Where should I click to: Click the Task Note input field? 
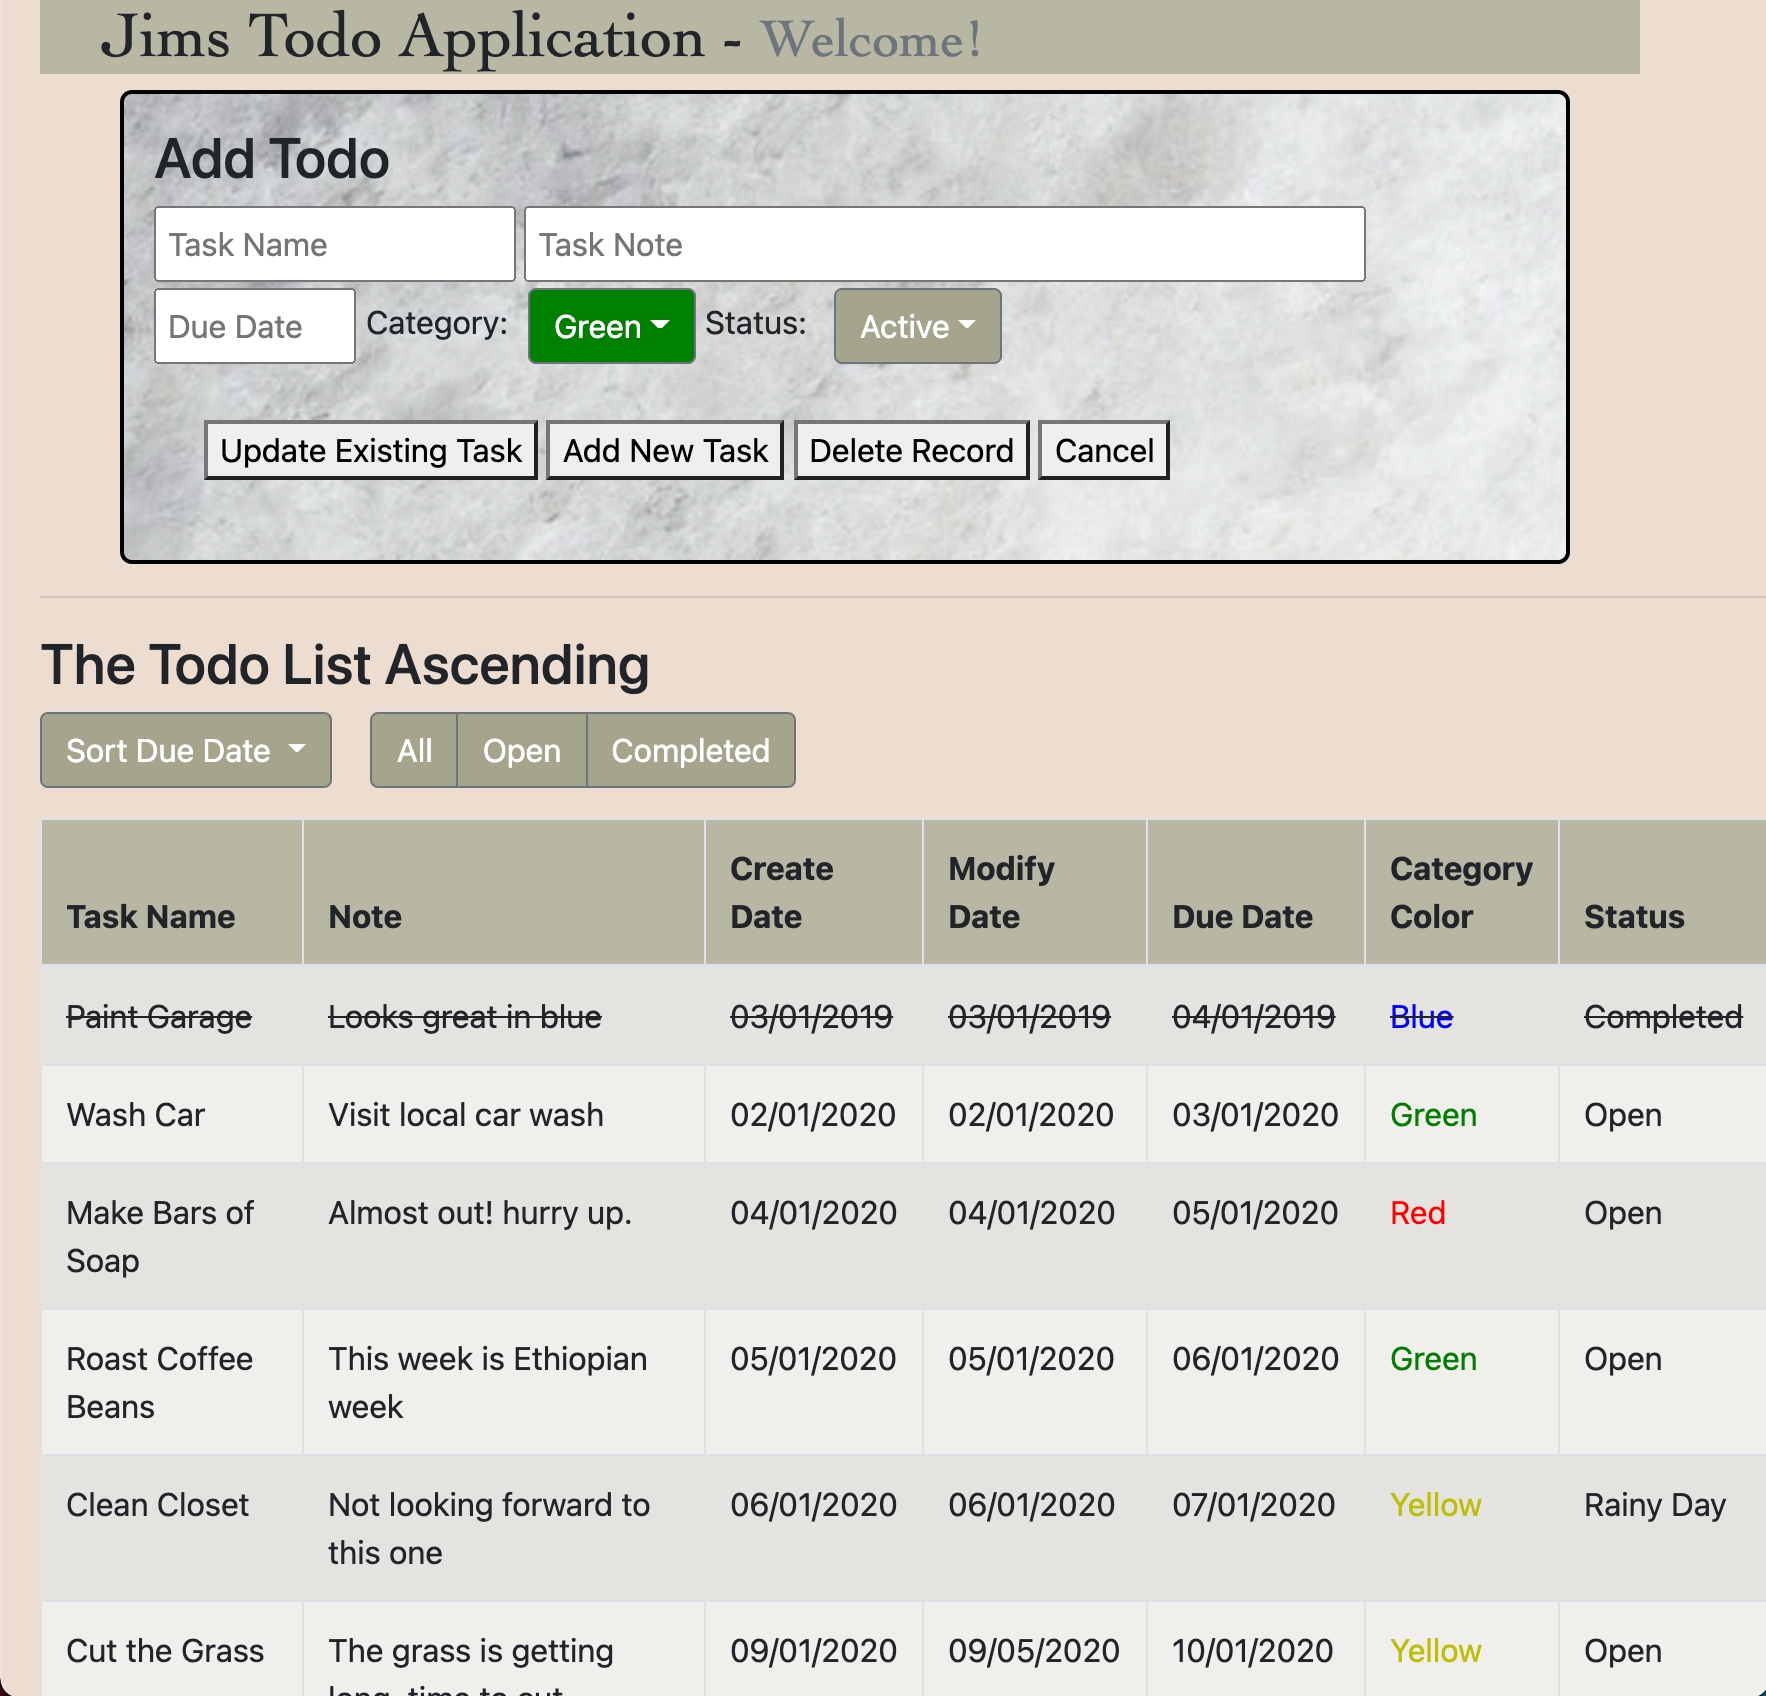point(944,243)
